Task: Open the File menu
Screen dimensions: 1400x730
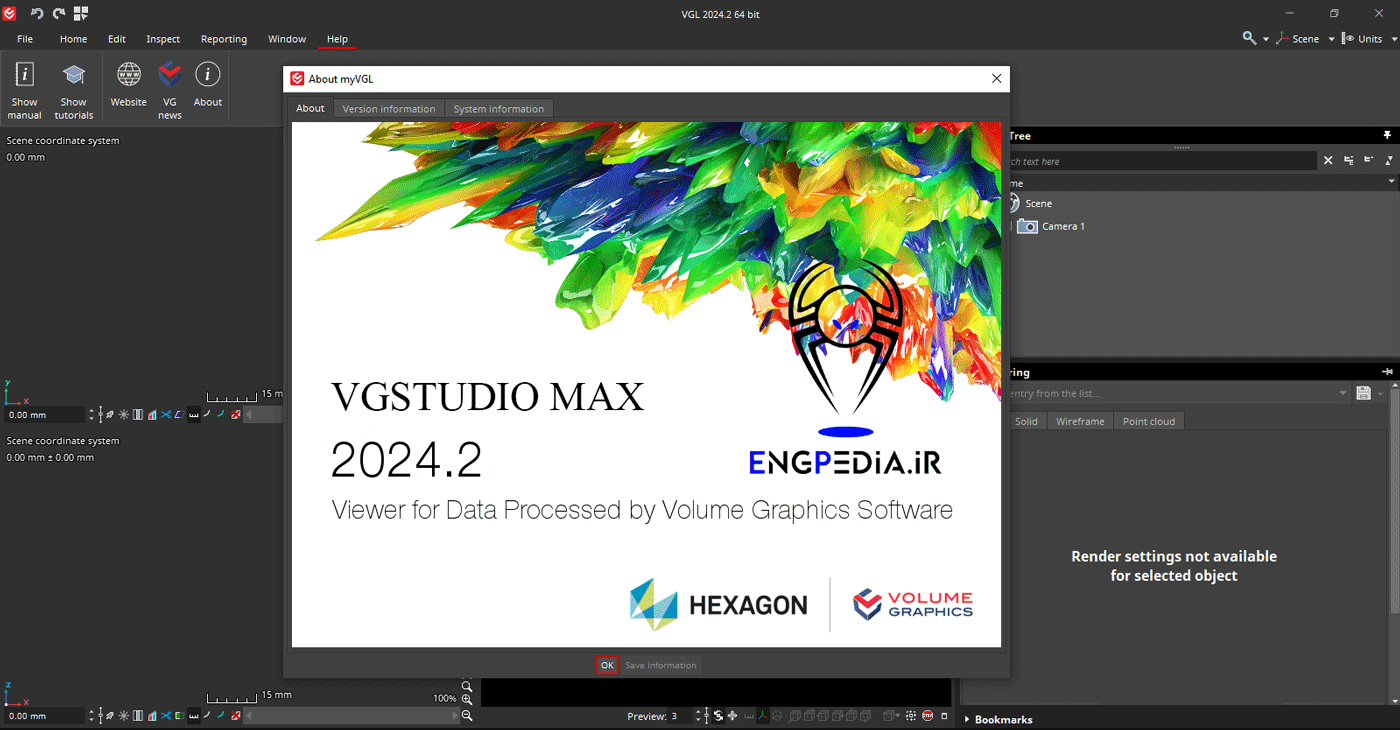Action: (x=25, y=39)
